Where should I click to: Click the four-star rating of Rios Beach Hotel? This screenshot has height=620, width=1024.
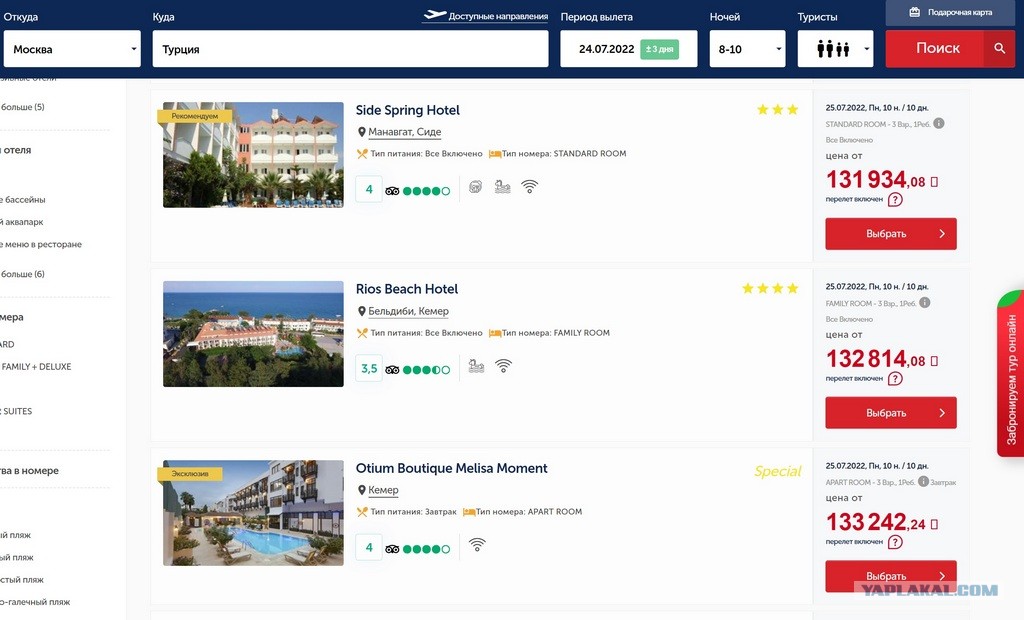(x=770, y=289)
